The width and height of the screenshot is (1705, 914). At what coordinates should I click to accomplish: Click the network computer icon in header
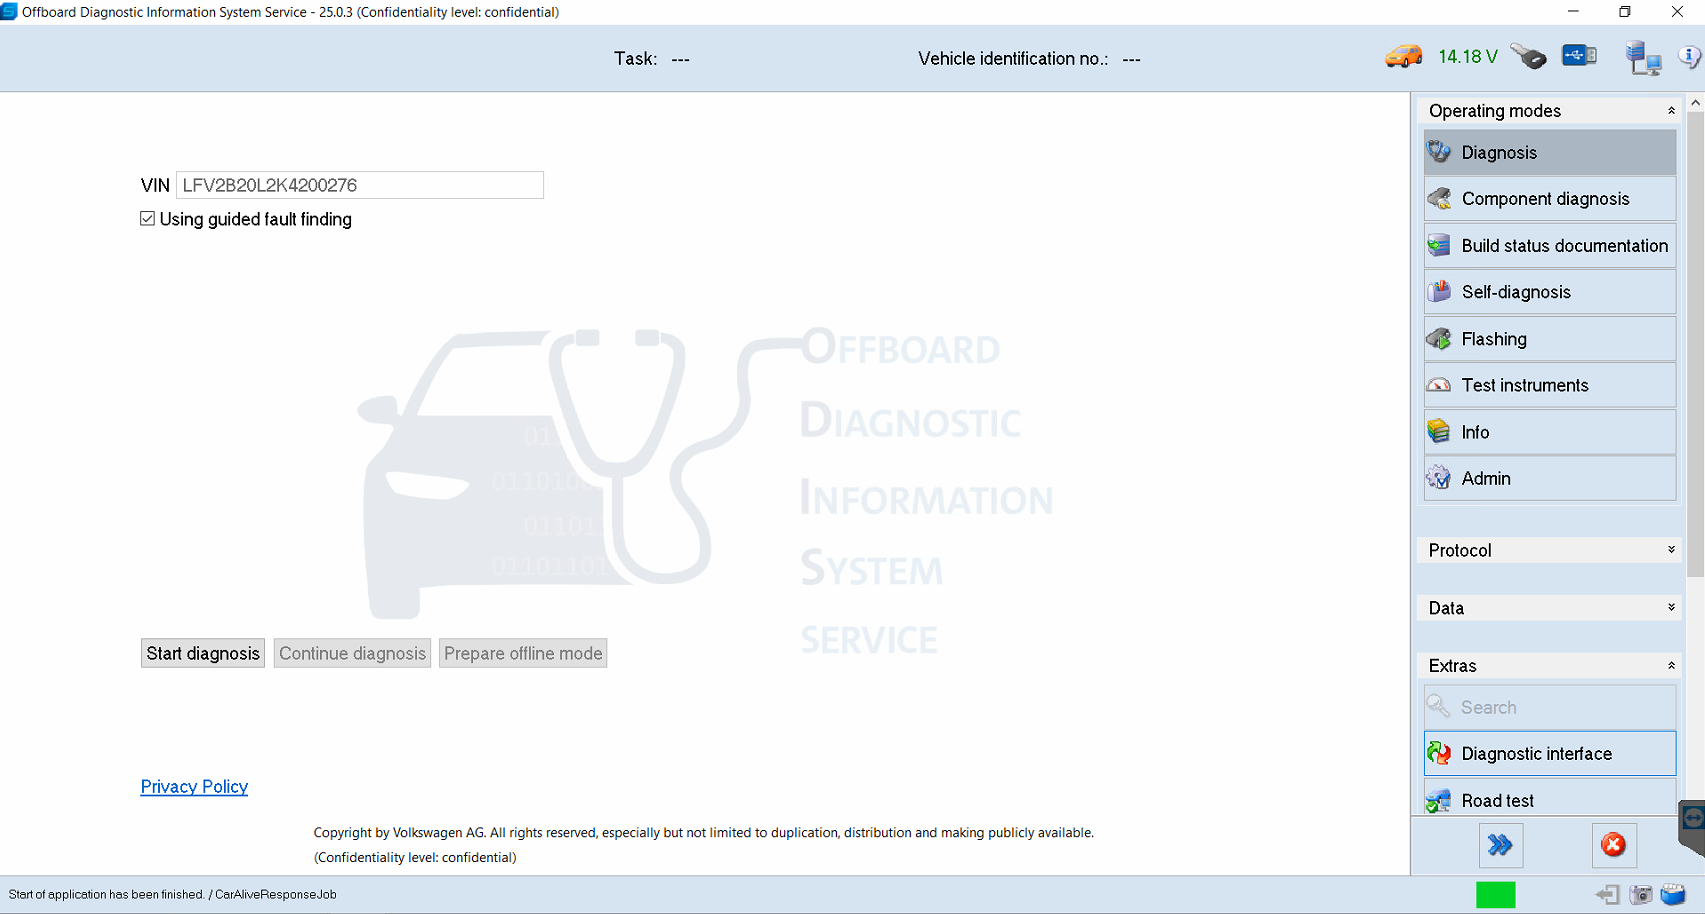click(1642, 58)
